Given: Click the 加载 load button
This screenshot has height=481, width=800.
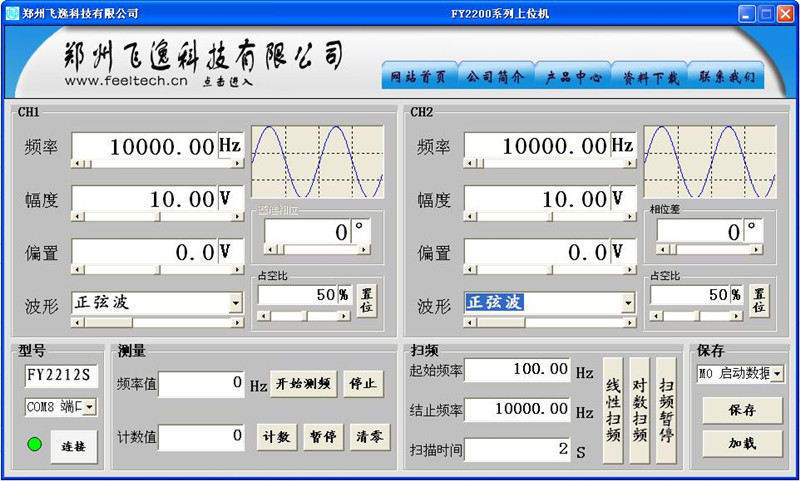Looking at the screenshot, I should tap(742, 444).
